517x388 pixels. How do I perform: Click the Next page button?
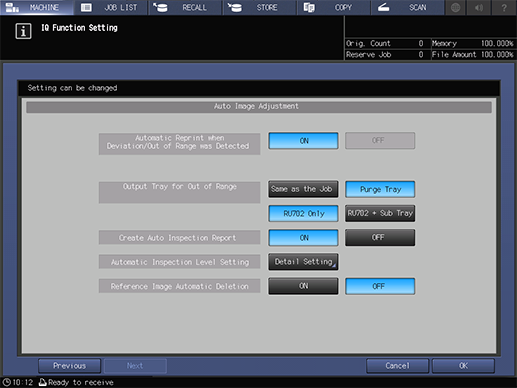[135, 366]
